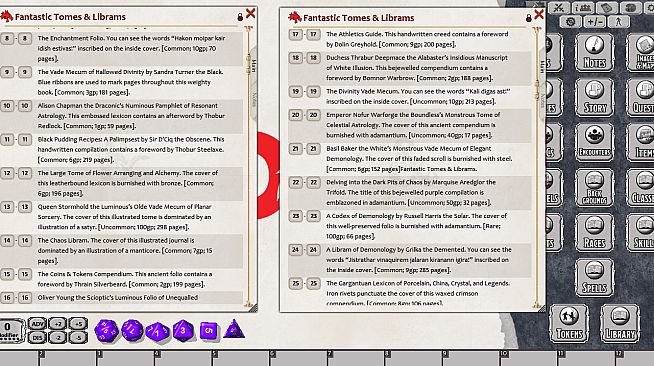Open the Story sidebar button

[x=594, y=97]
